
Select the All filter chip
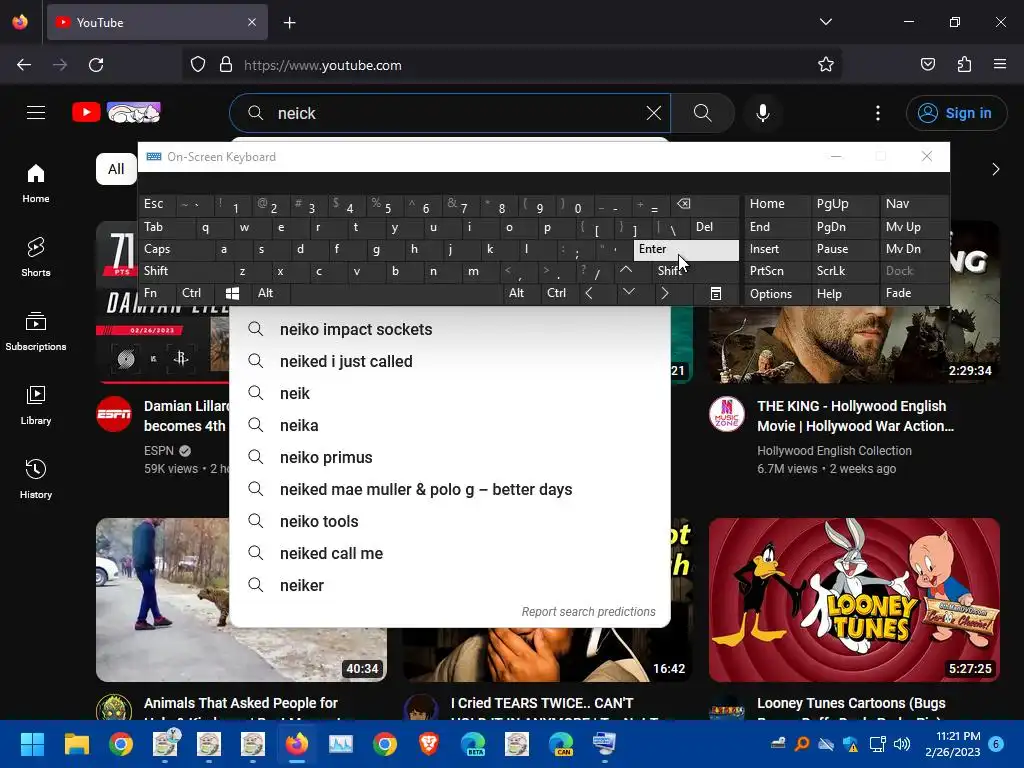(116, 169)
